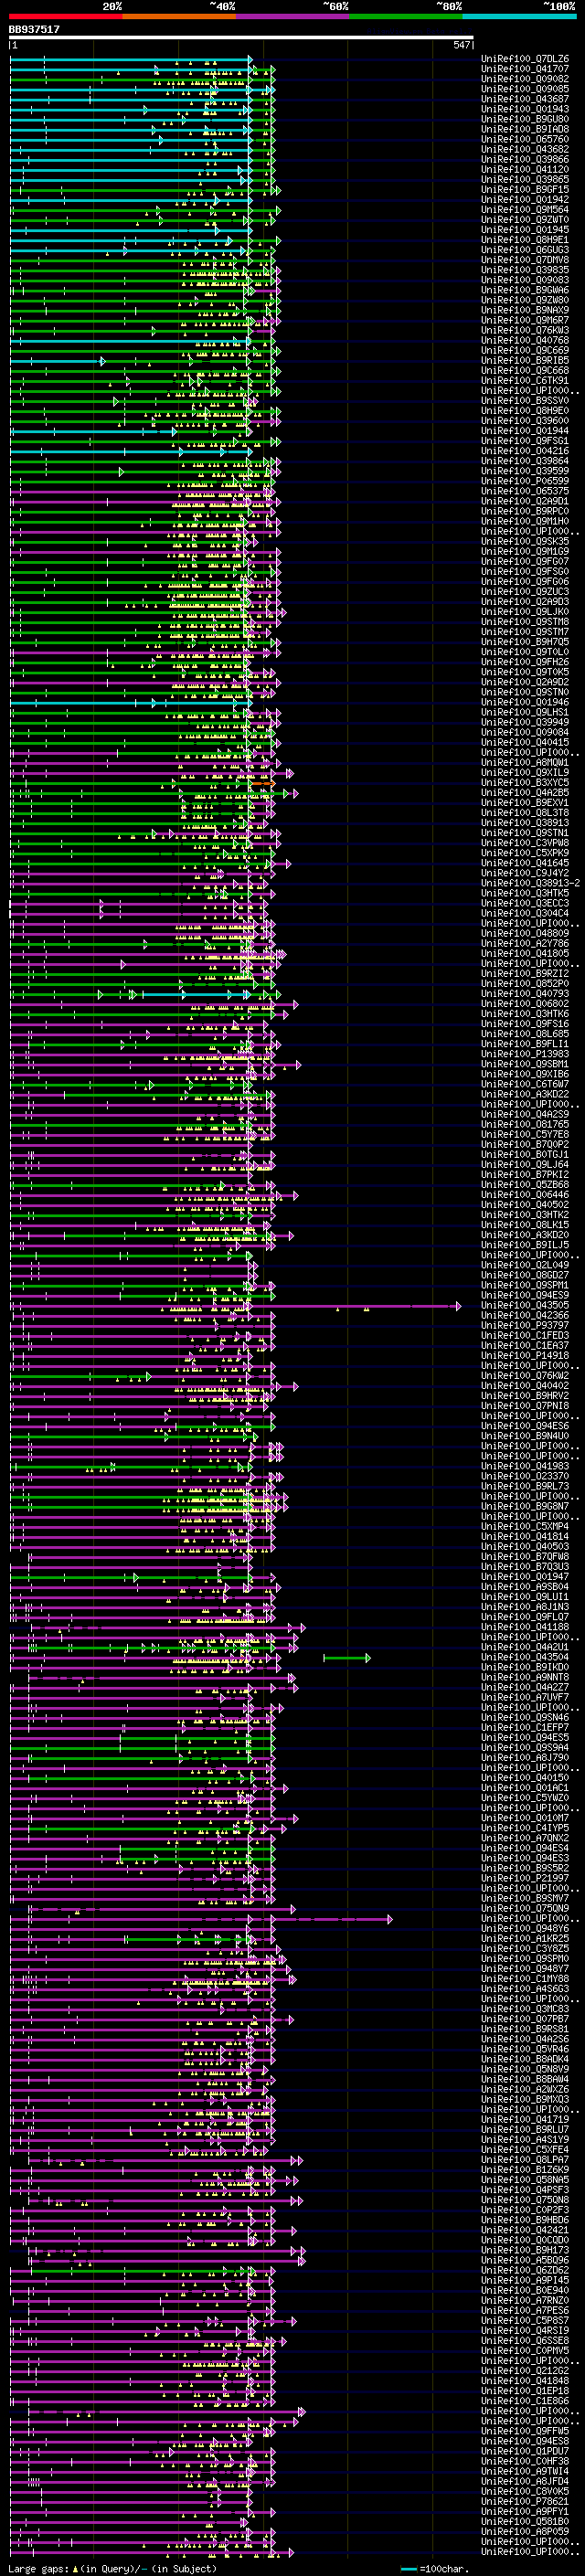The width and height of the screenshot is (585, 2576).
Task: Click hit label UniRef100_Q9M564
Action: (x=525, y=210)
